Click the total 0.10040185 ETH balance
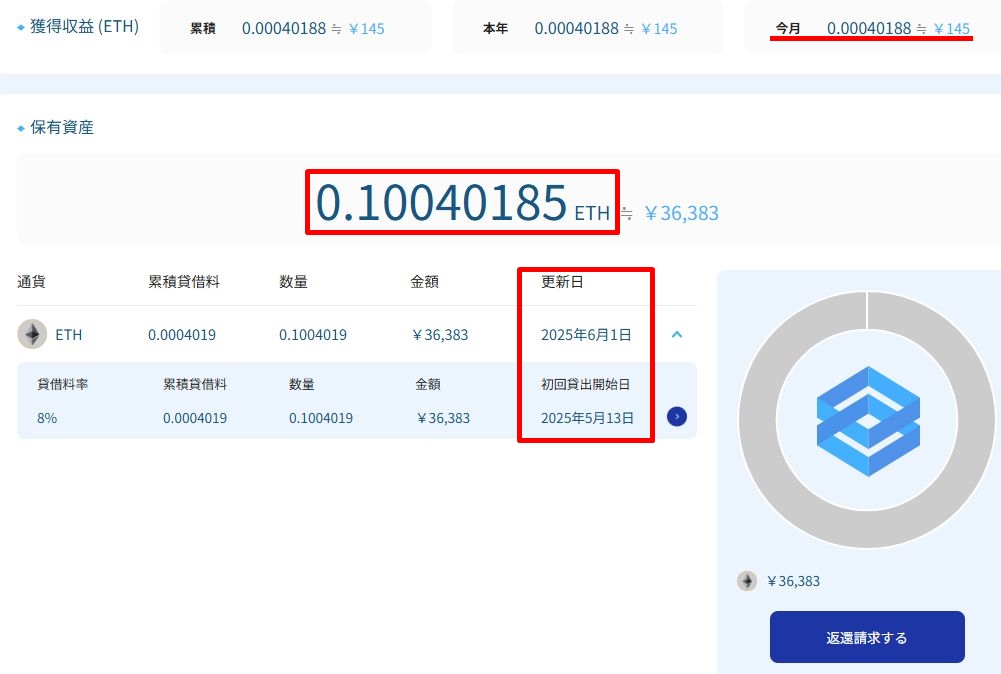This screenshot has width=1001, height=674. [x=463, y=202]
